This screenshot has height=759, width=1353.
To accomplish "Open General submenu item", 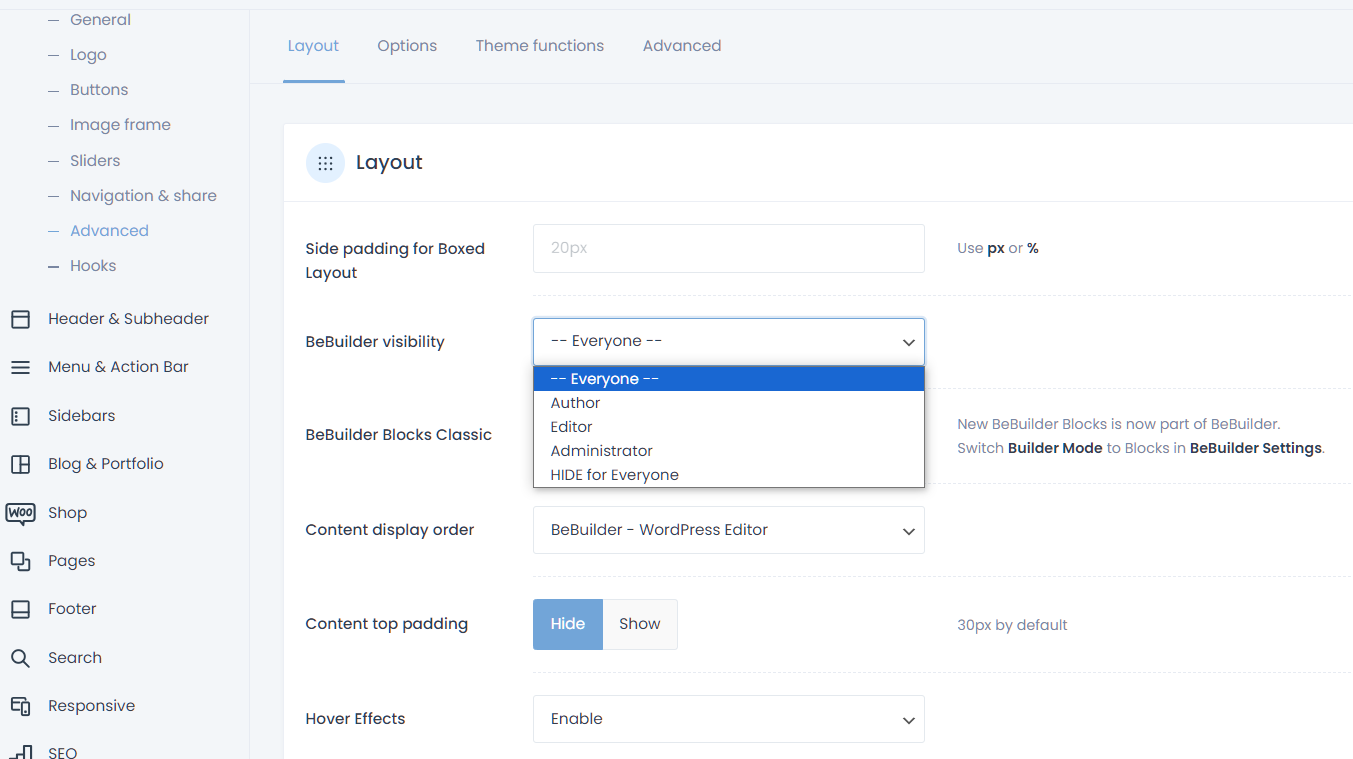I will [x=100, y=20].
